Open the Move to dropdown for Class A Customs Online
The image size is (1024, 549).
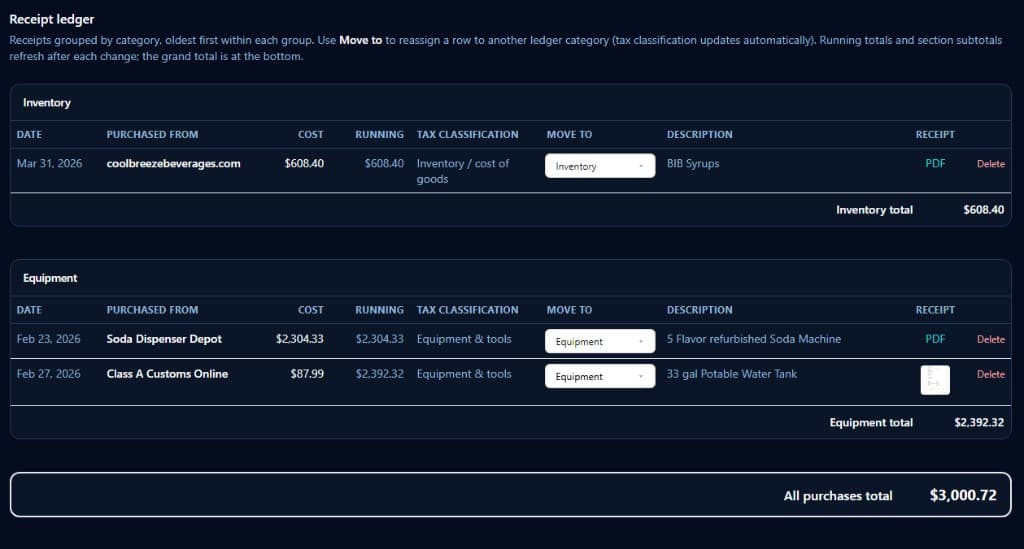click(x=600, y=377)
